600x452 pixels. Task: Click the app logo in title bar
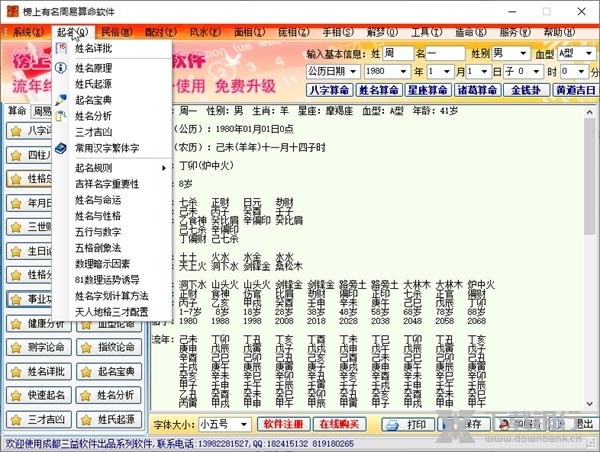12,11
